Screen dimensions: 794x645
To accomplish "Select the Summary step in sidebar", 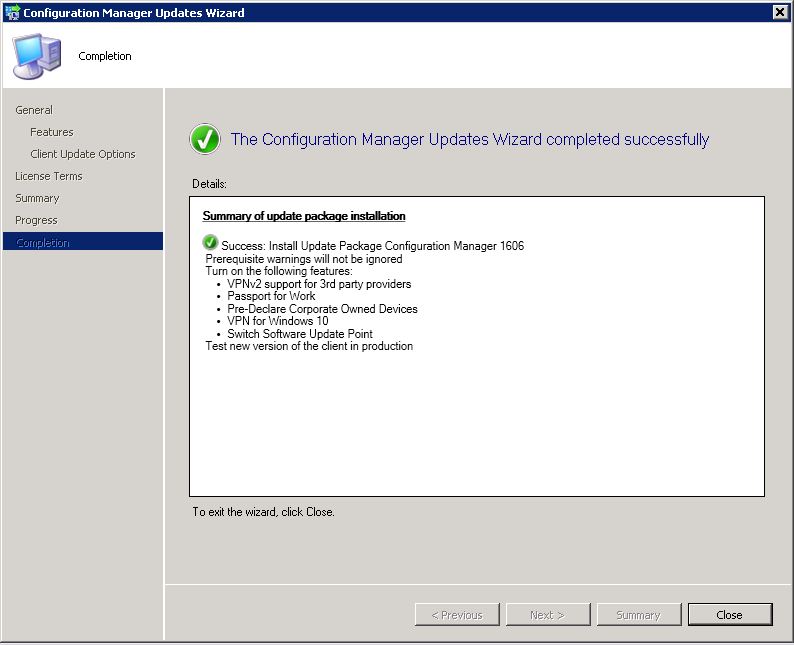I will tap(37, 198).
